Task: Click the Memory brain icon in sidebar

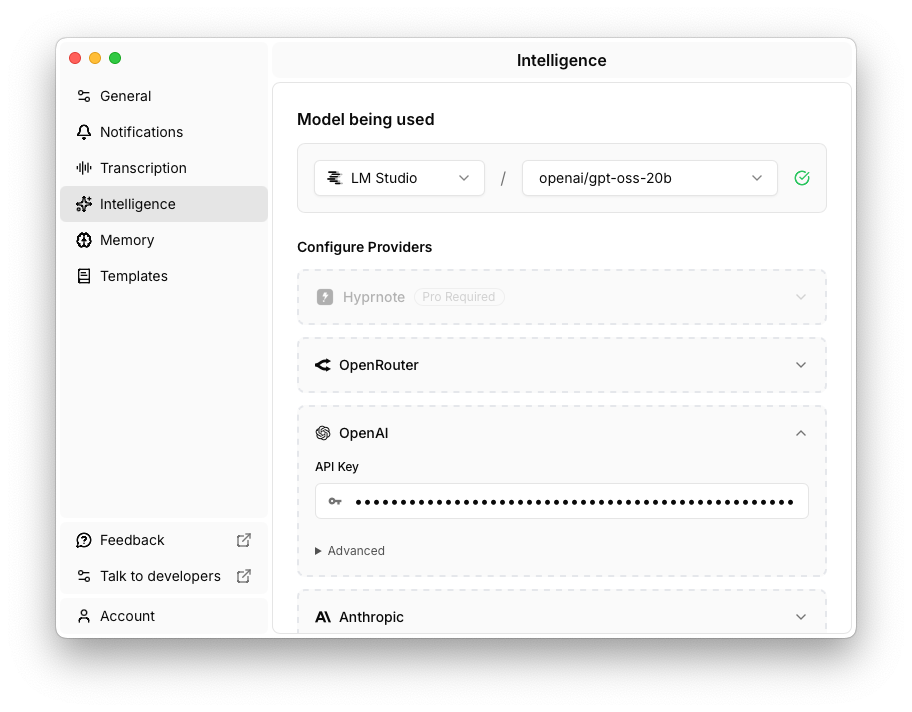Action: (84, 240)
